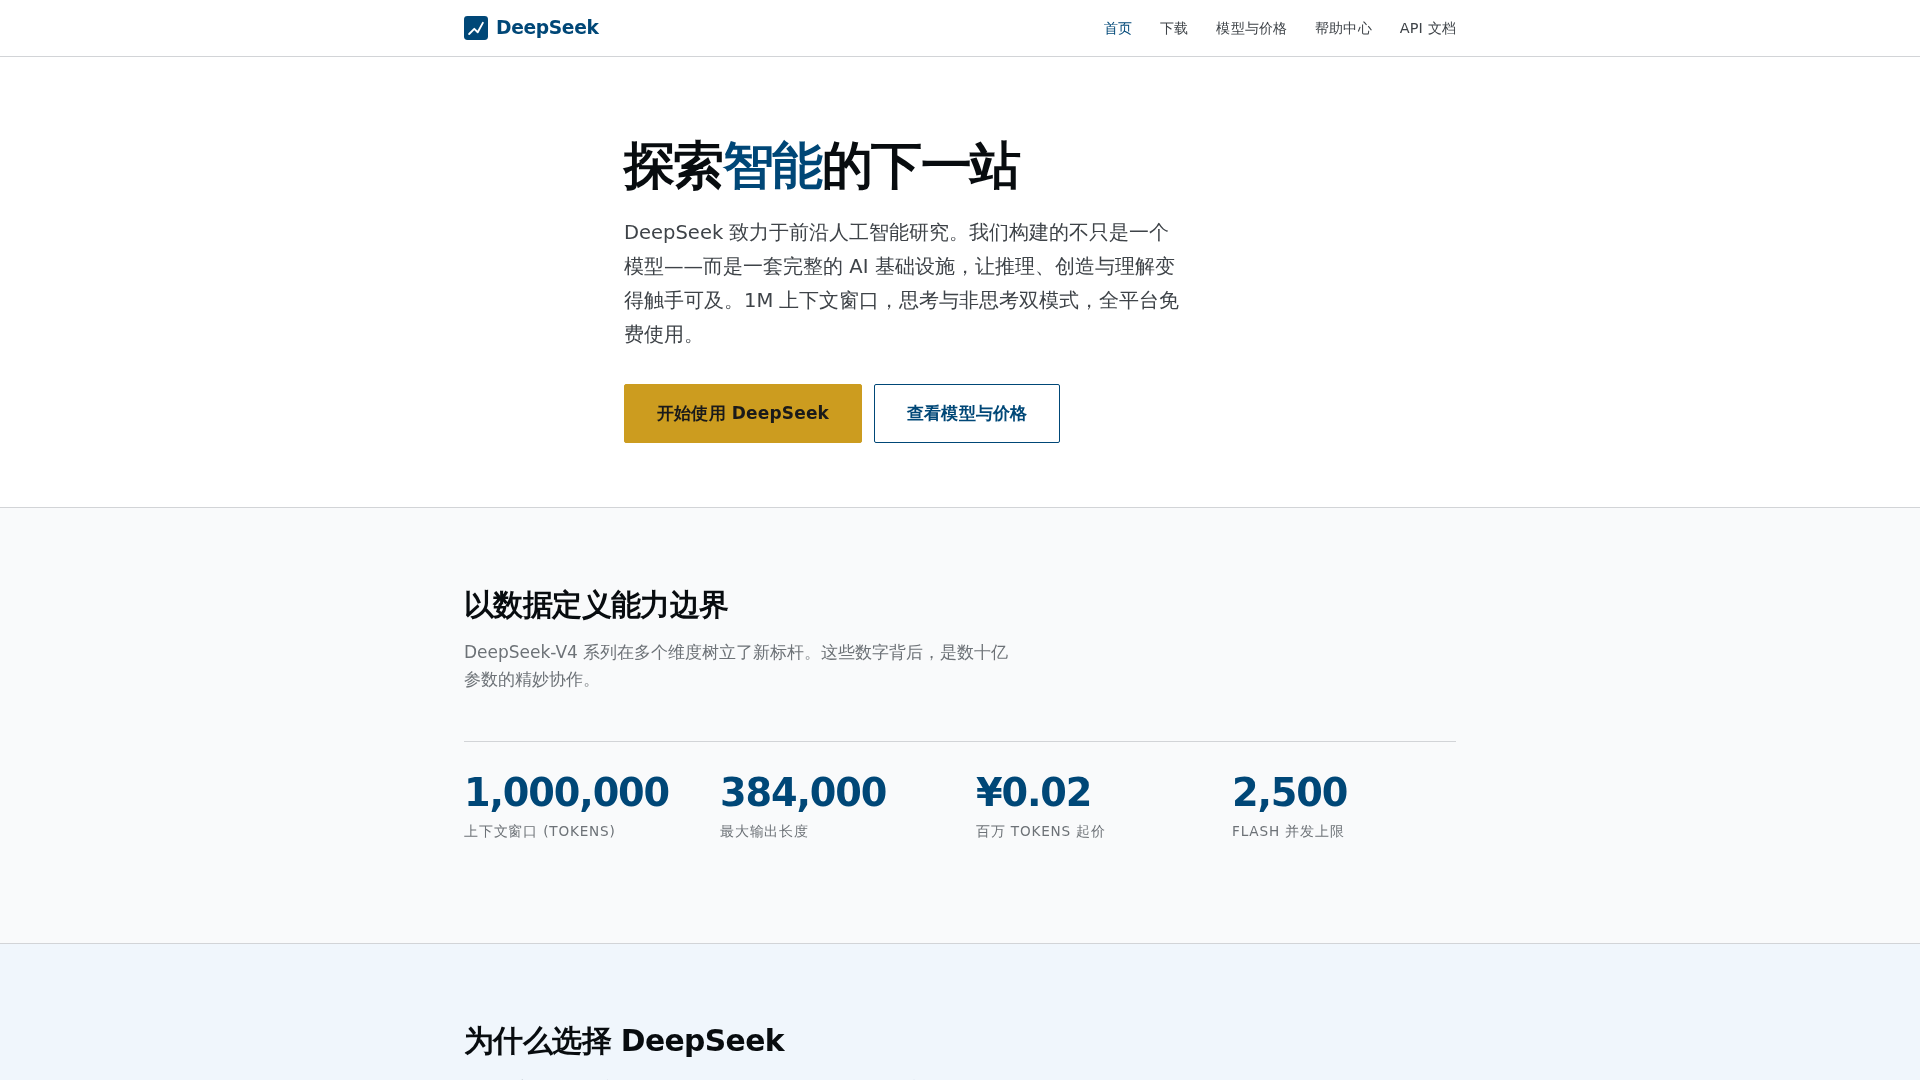Open the 模型与价格 nav item

1251,28
